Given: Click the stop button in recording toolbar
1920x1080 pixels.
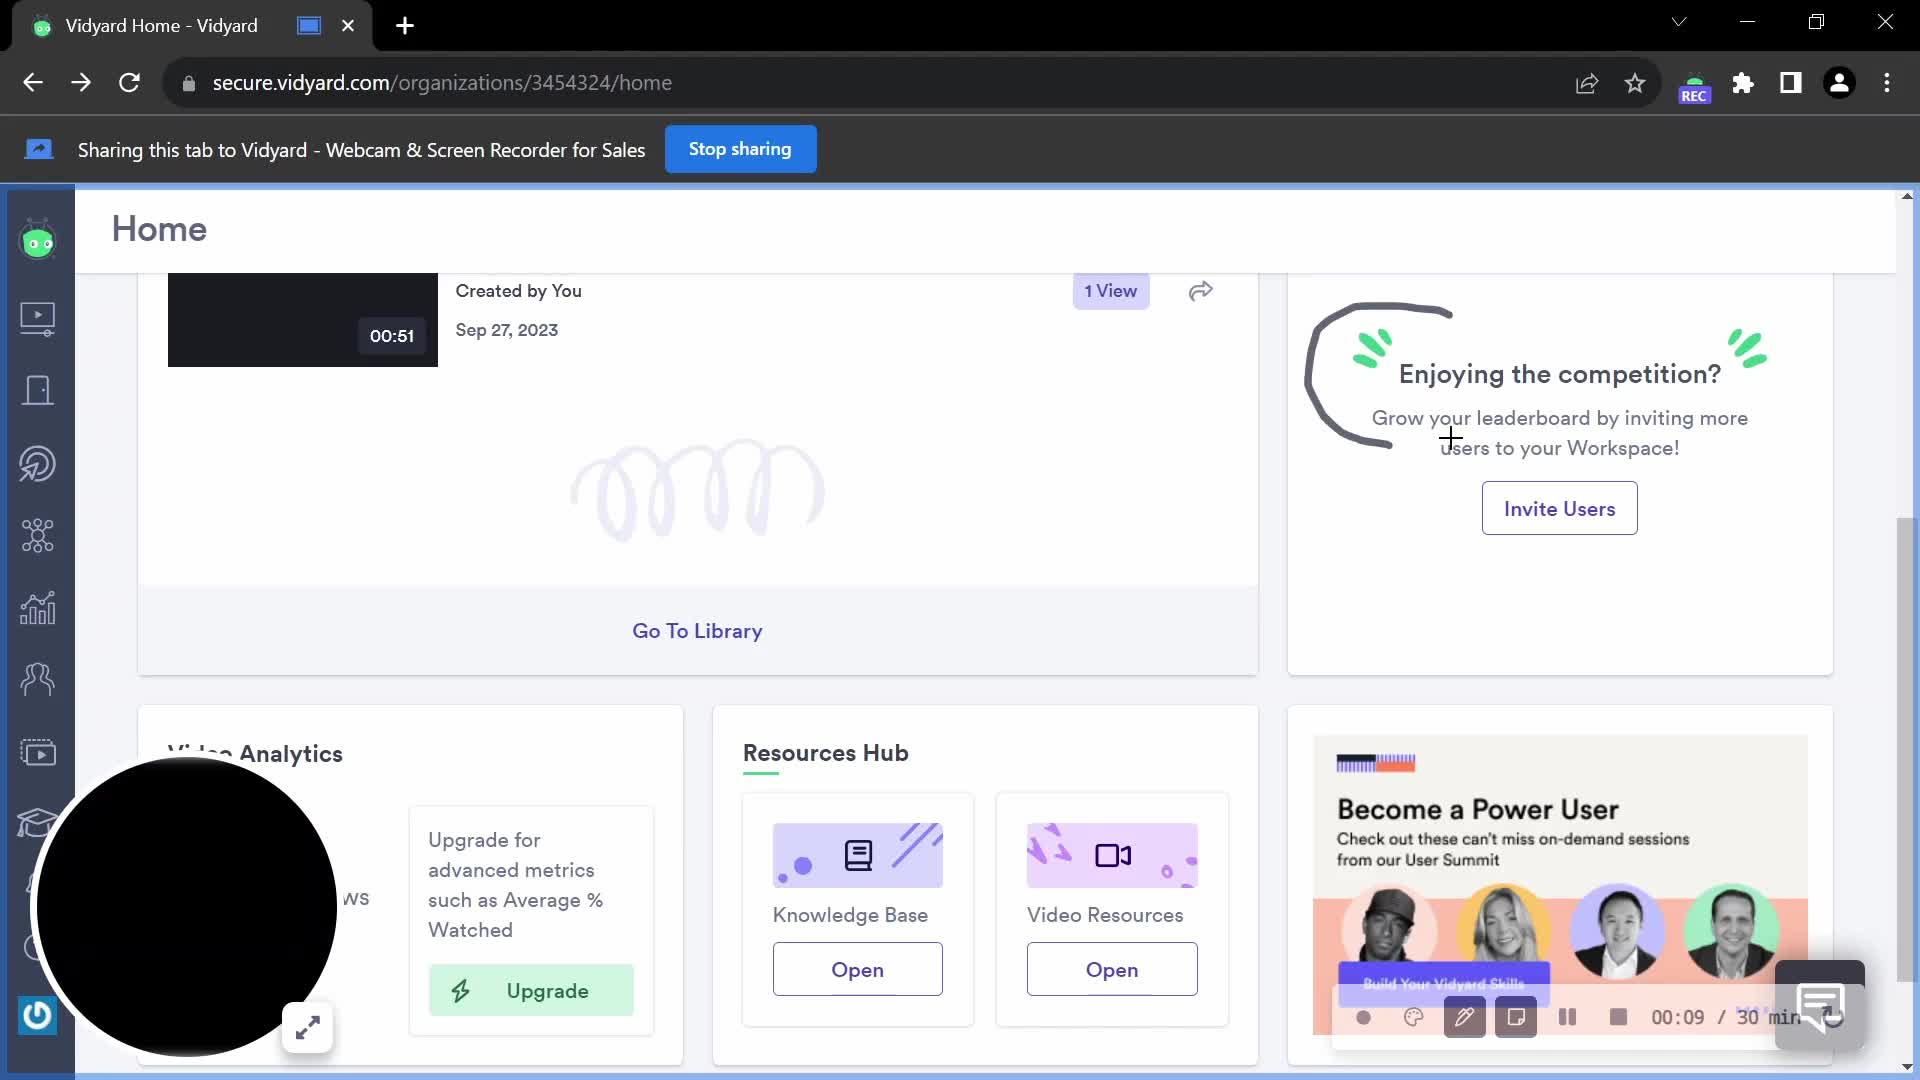Looking at the screenshot, I should [x=1617, y=1017].
